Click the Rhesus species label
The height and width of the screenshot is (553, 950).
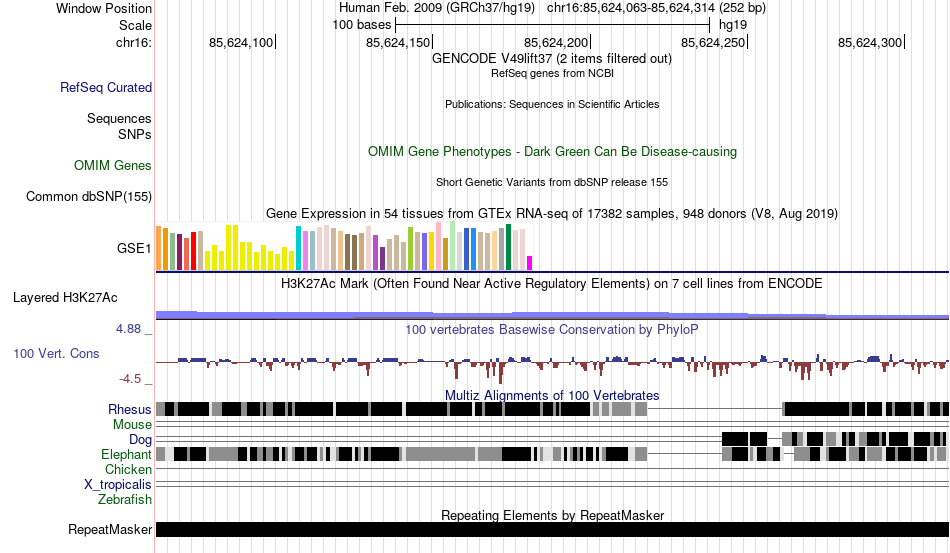click(130, 409)
